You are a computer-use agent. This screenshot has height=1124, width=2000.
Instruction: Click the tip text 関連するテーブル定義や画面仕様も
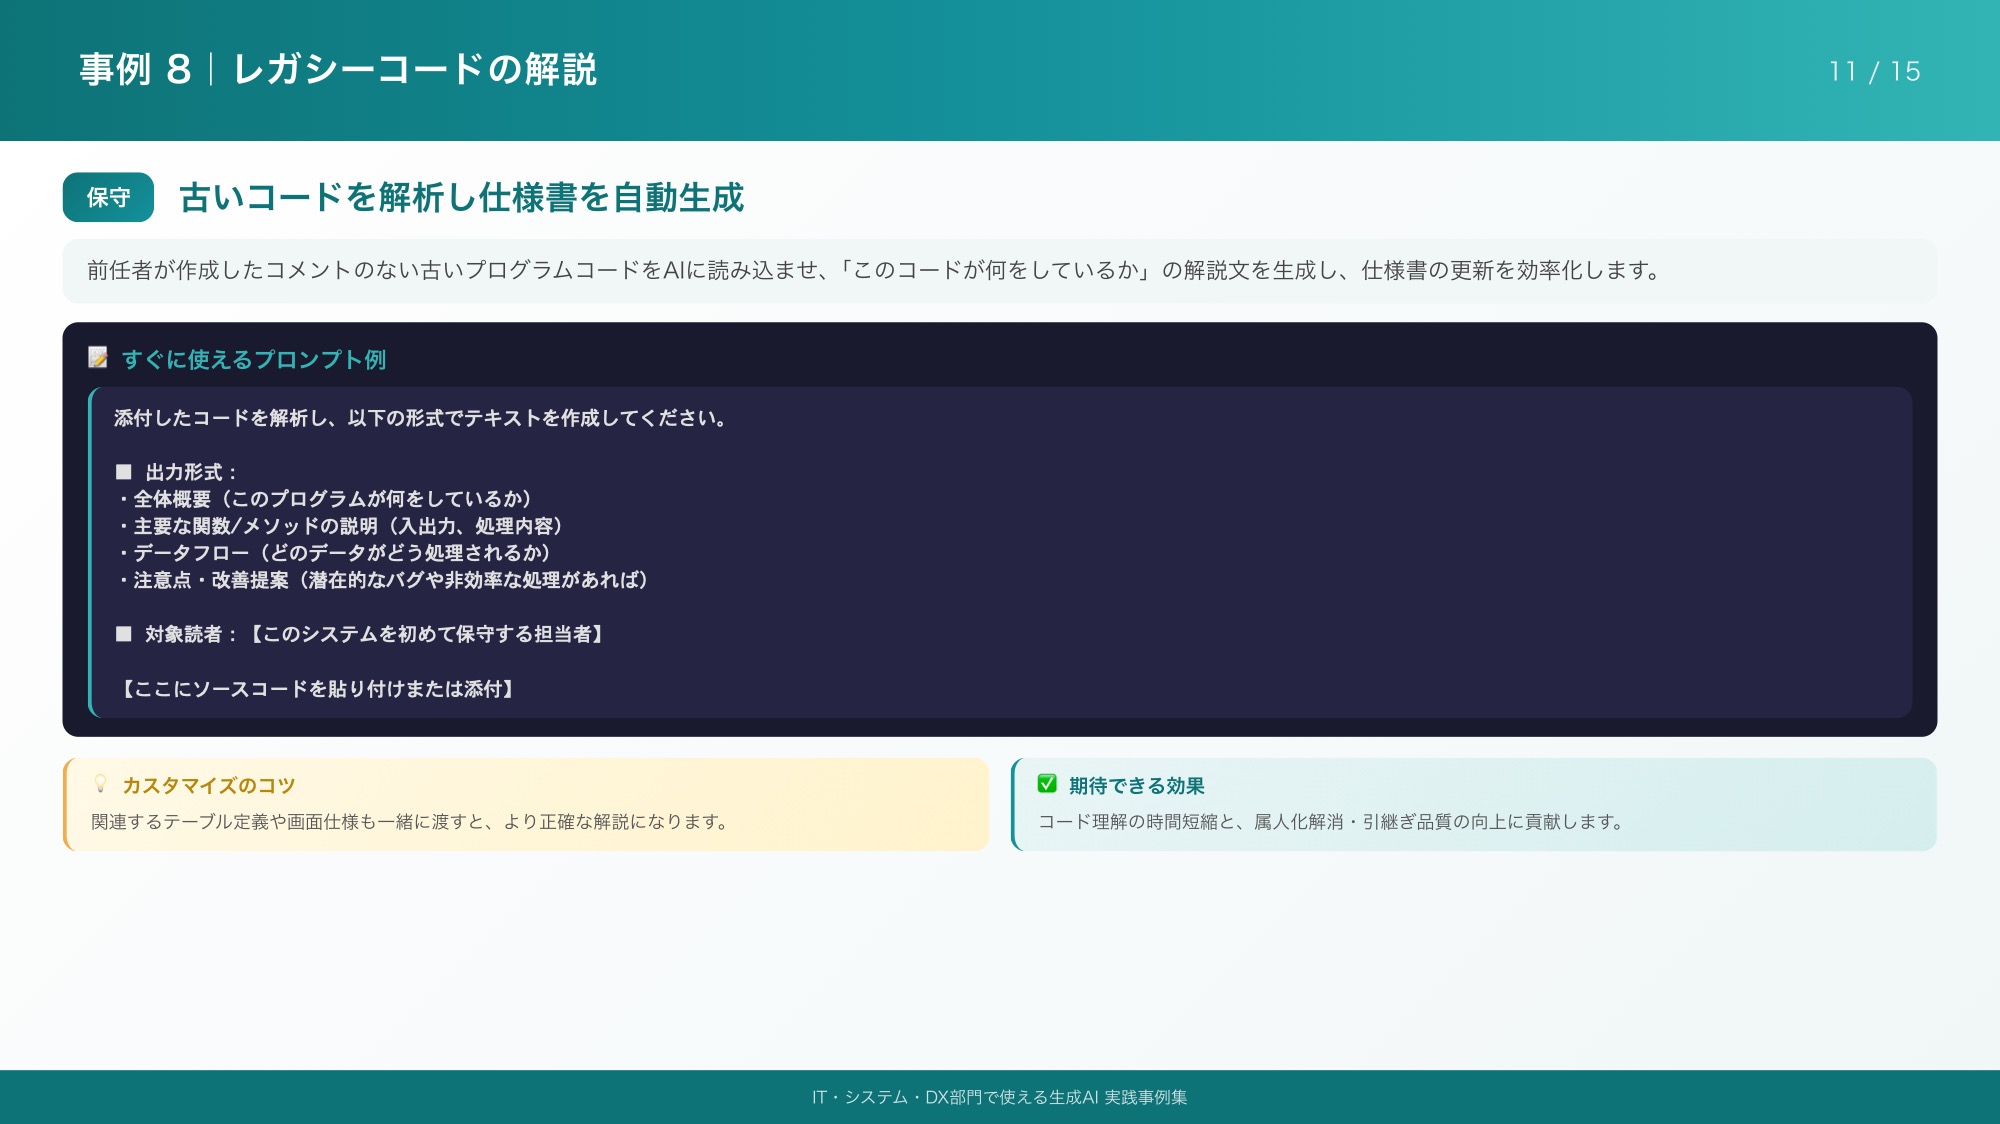[x=409, y=822]
